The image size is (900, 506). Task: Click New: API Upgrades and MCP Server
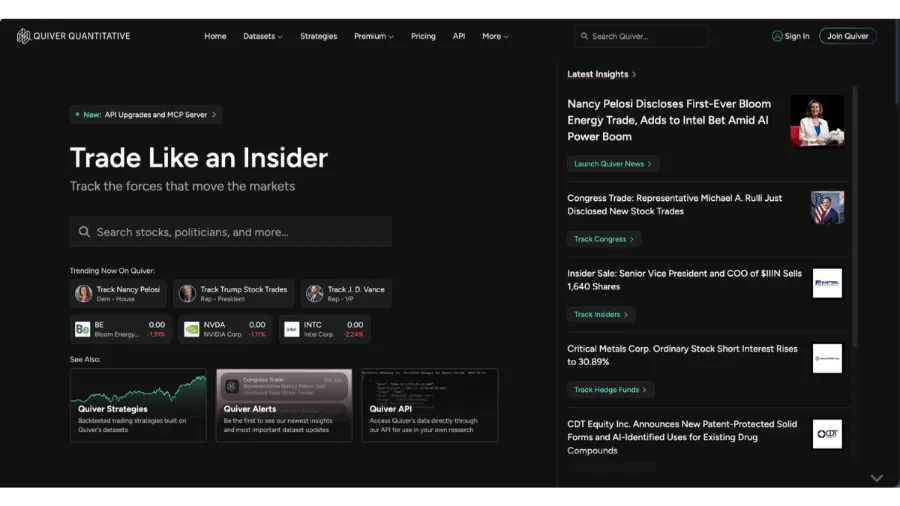click(146, 115)
